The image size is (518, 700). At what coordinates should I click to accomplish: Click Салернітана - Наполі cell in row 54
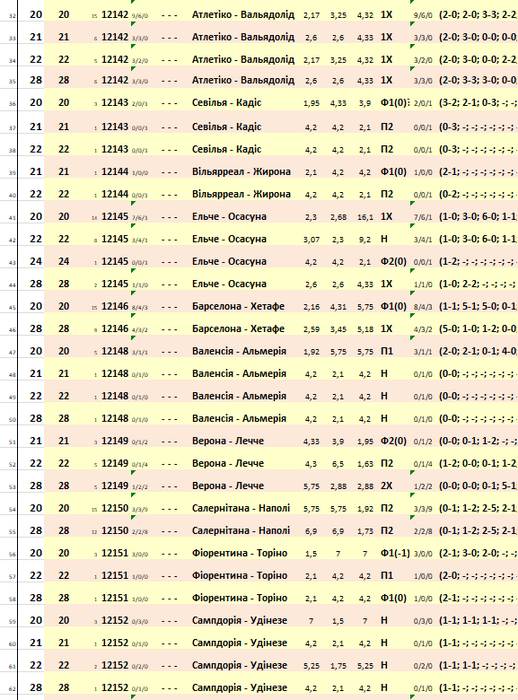[x=241, y=508]
